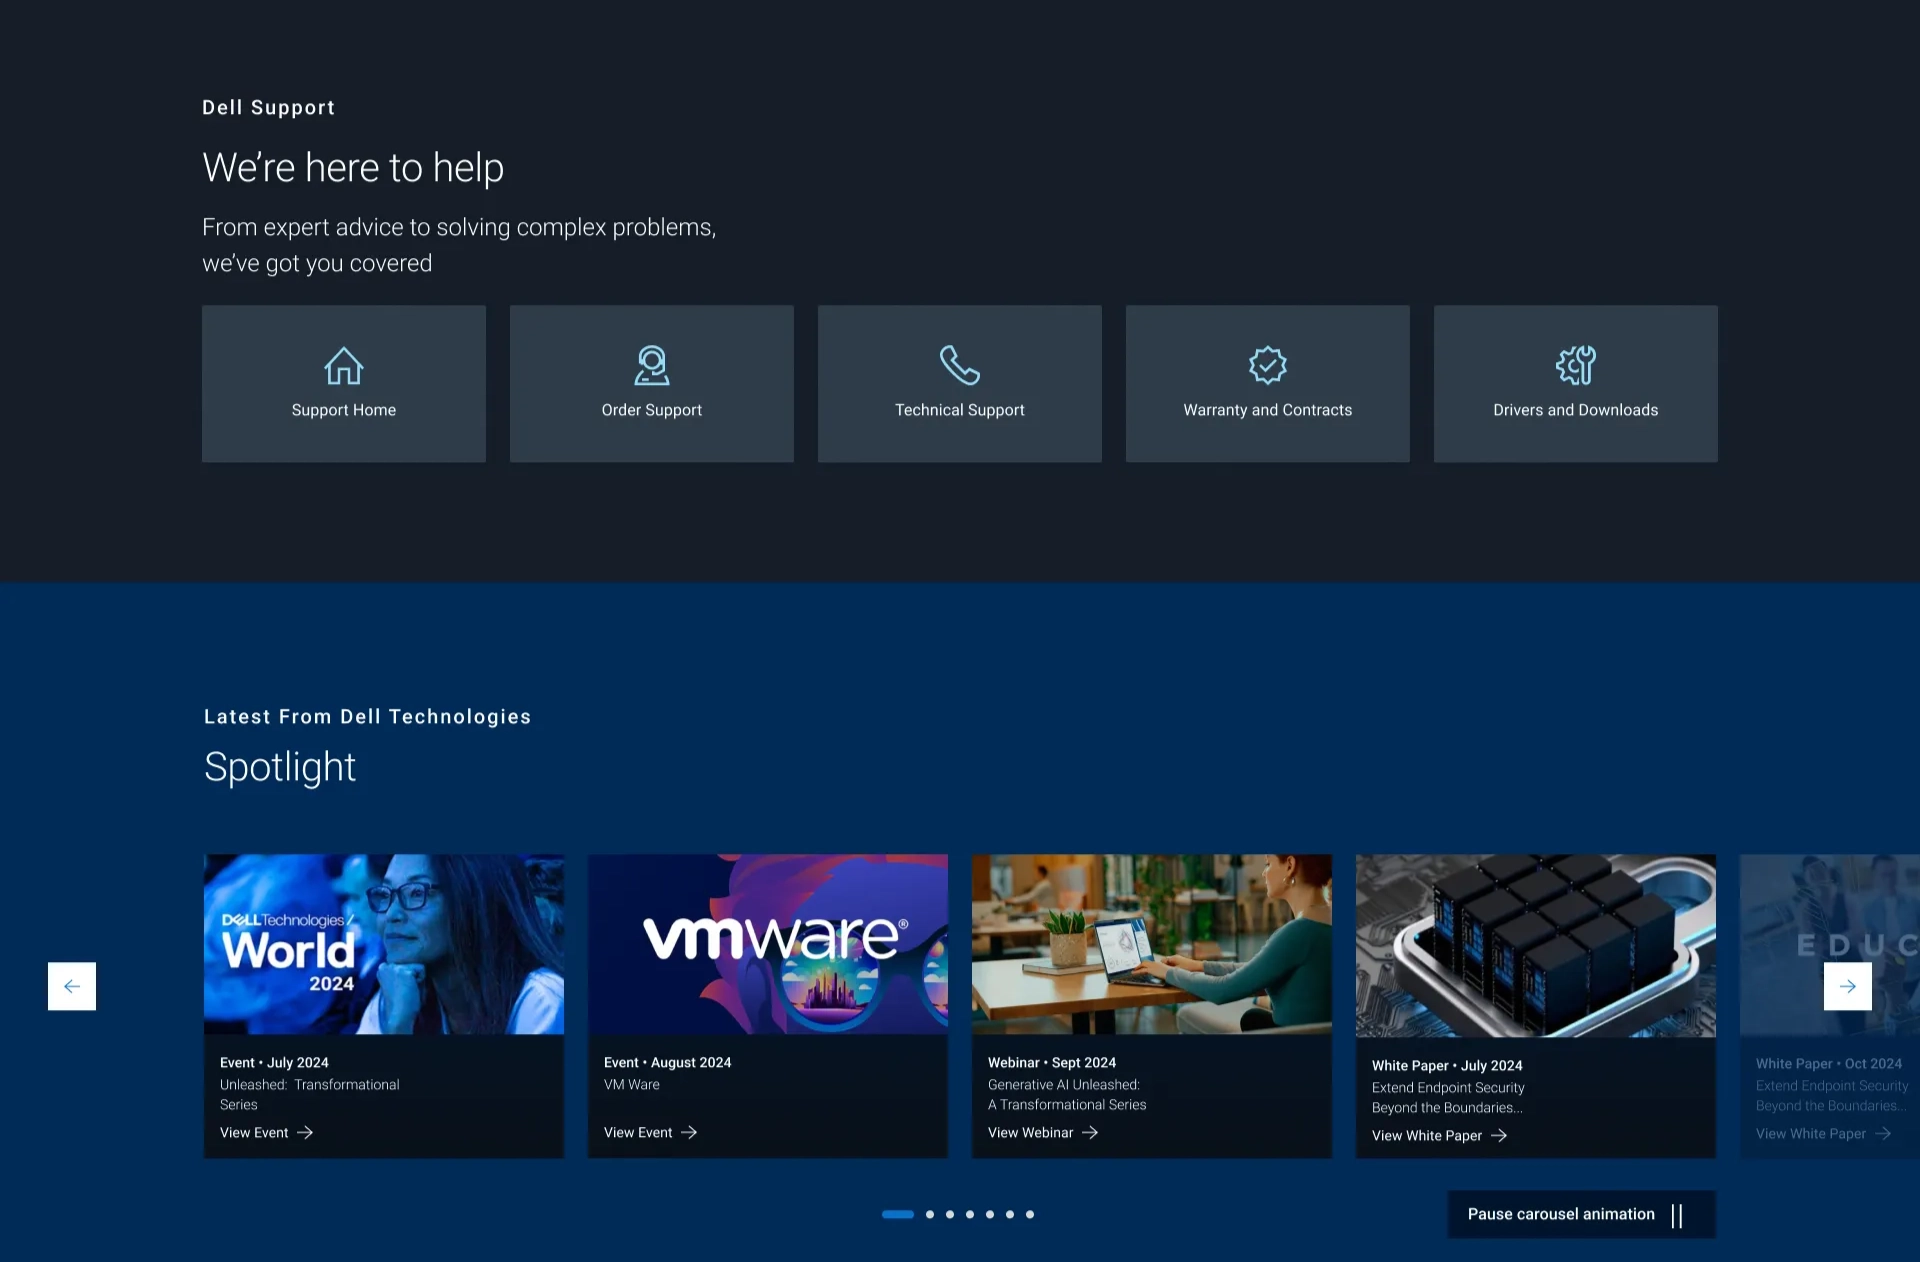Screen dimensions: 1920x1262
Task: Click arrow beside View Webinar
Action: coord(1090,1133)
